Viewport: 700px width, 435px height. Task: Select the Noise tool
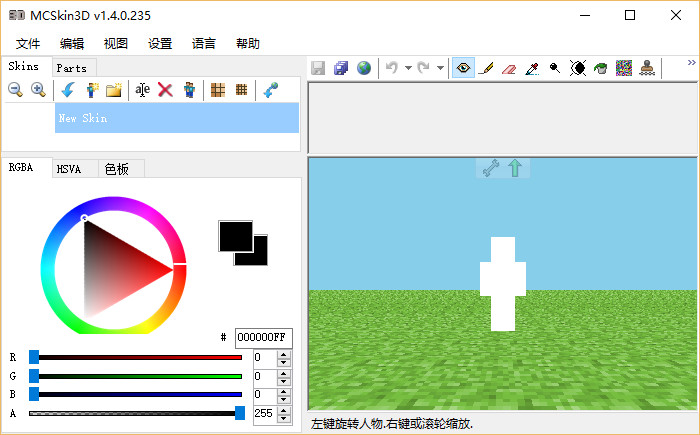[624, 68]
